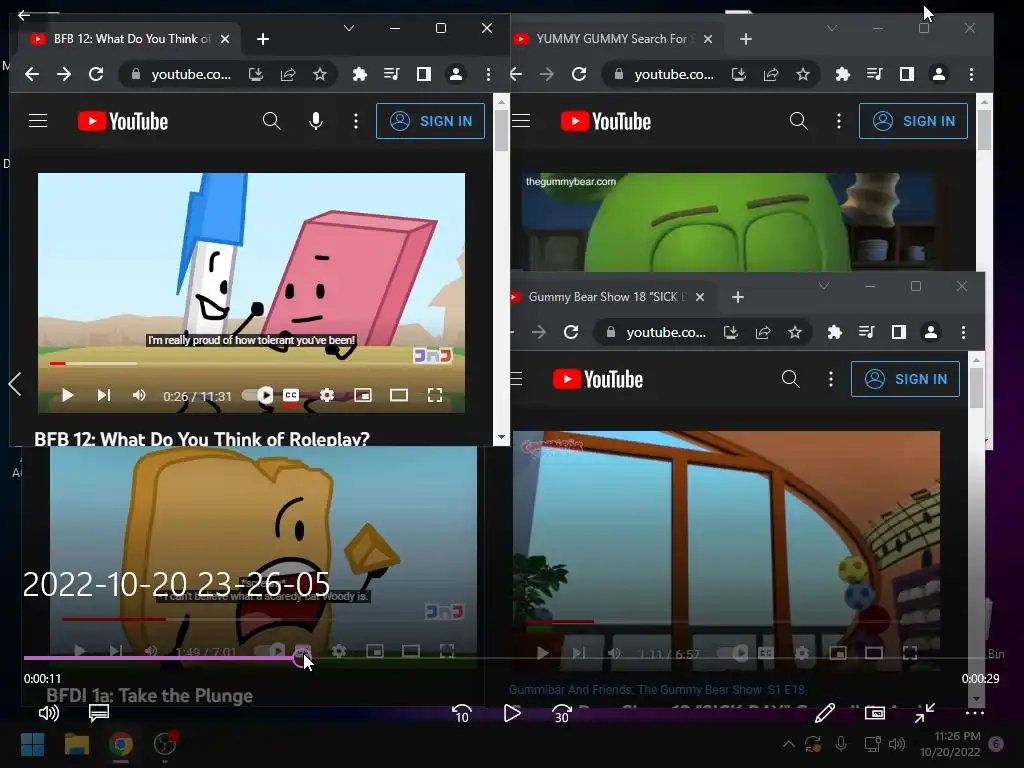Play the BFB 12 YouTube video

click(67, 395)
